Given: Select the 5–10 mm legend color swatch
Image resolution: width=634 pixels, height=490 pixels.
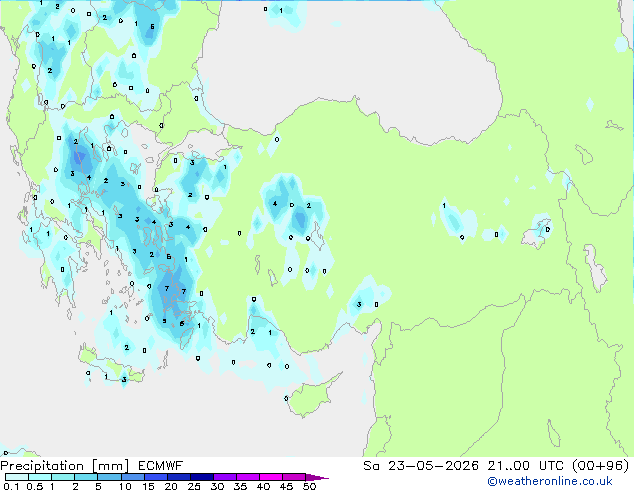Looking at the screenshot, I should pos(110,477).
